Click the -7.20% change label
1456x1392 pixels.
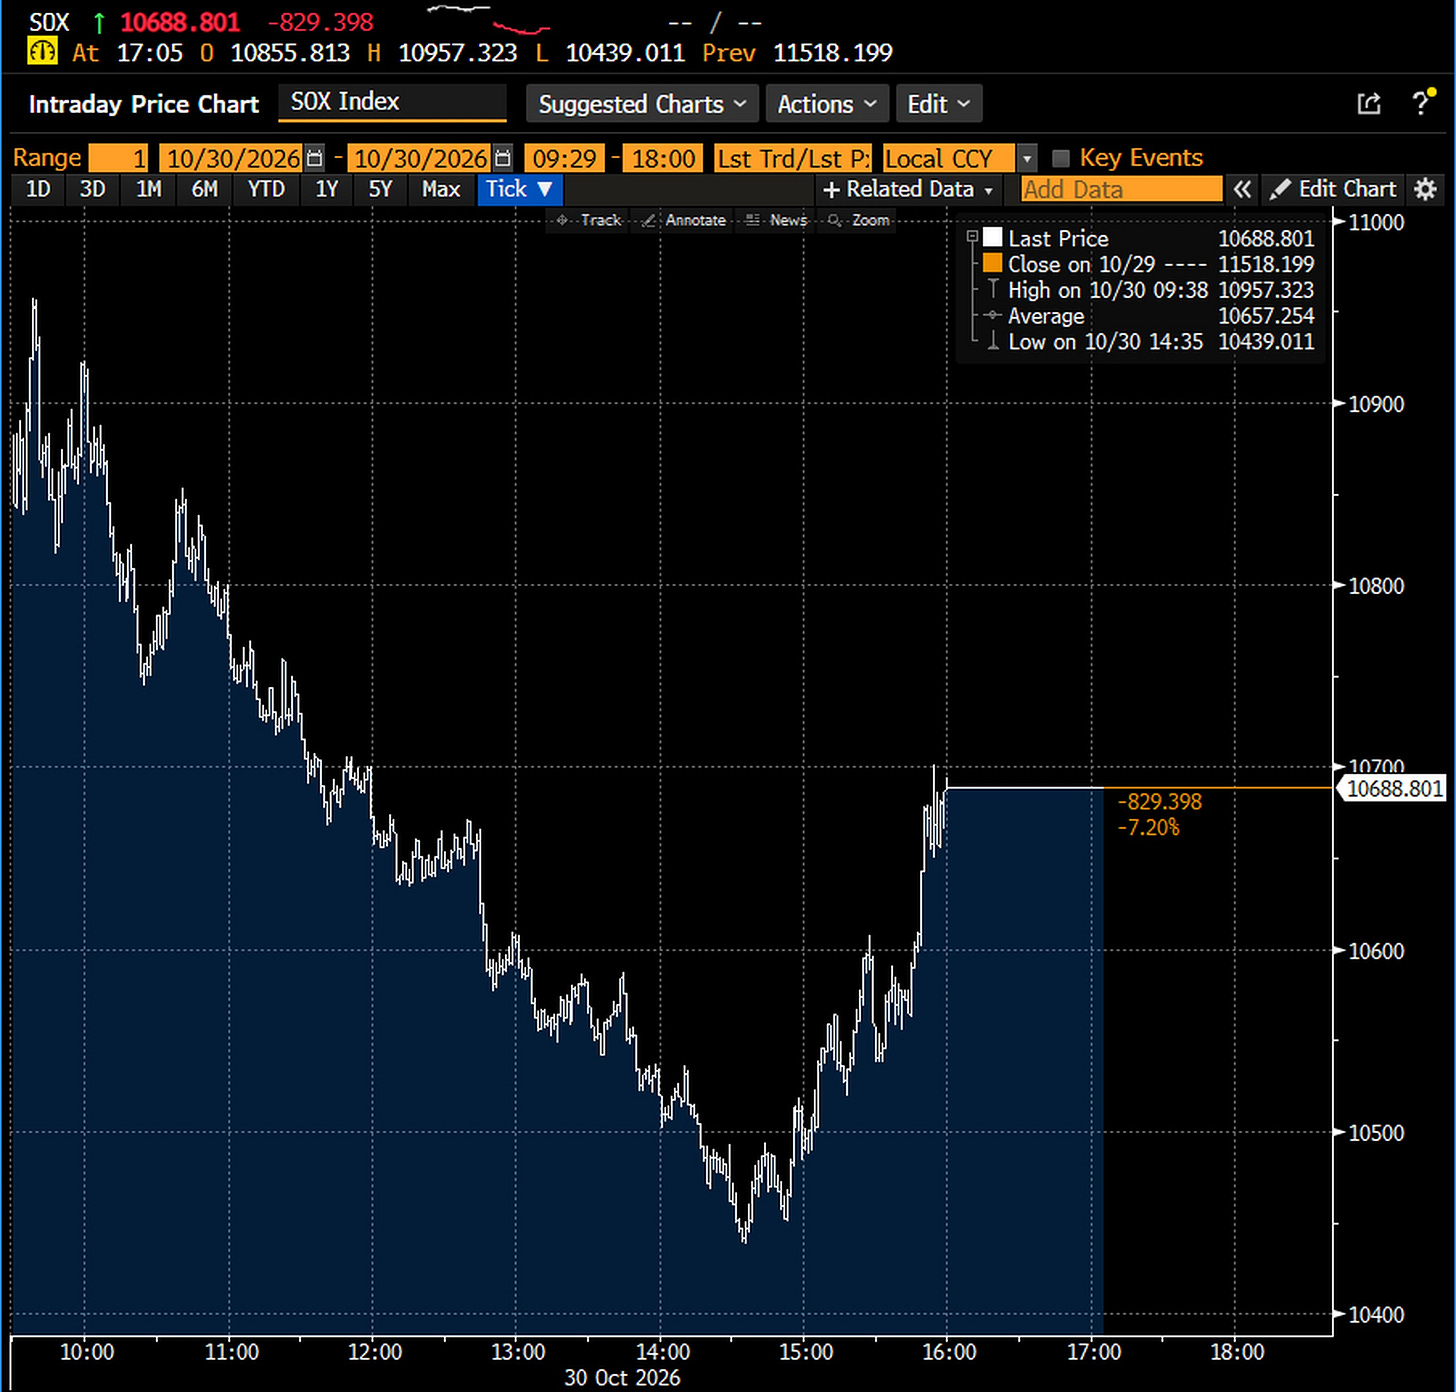tap(1148, 827)
